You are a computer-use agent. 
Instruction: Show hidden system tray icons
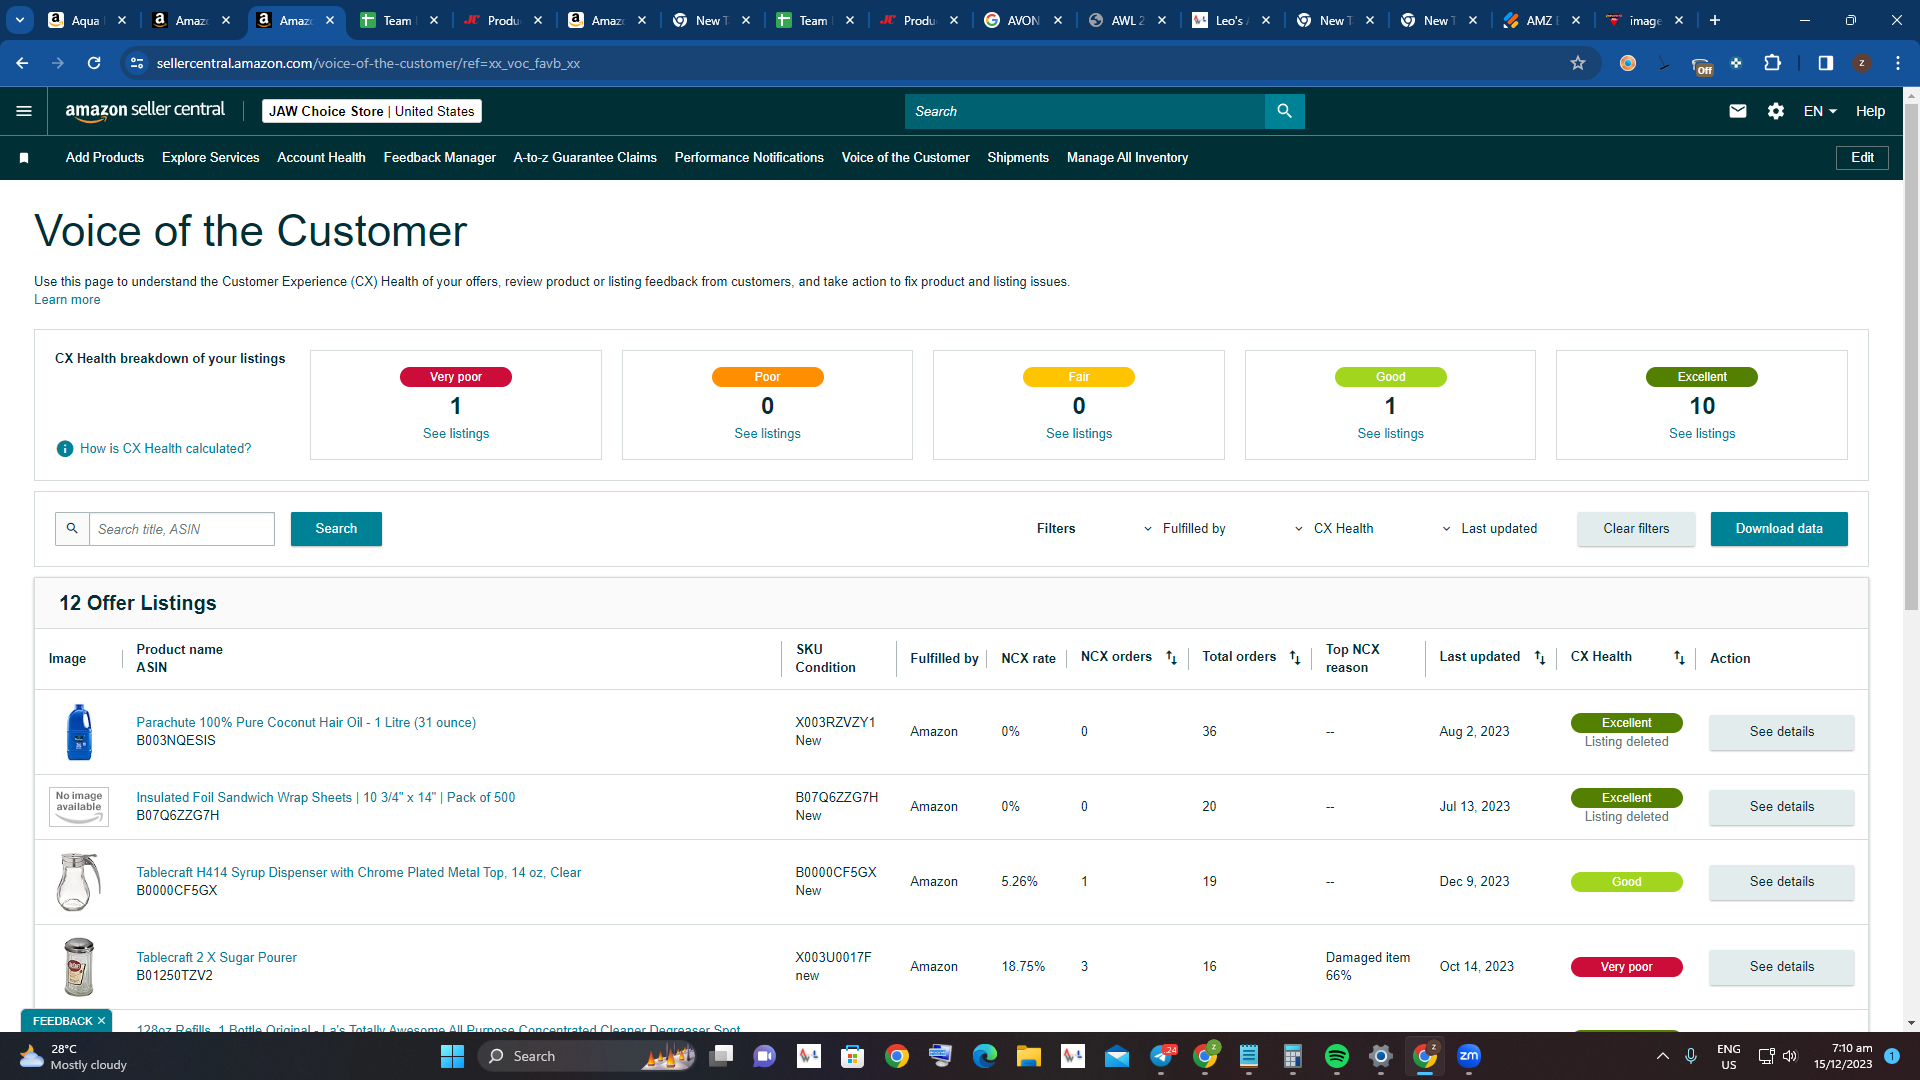point(1662,1056)
